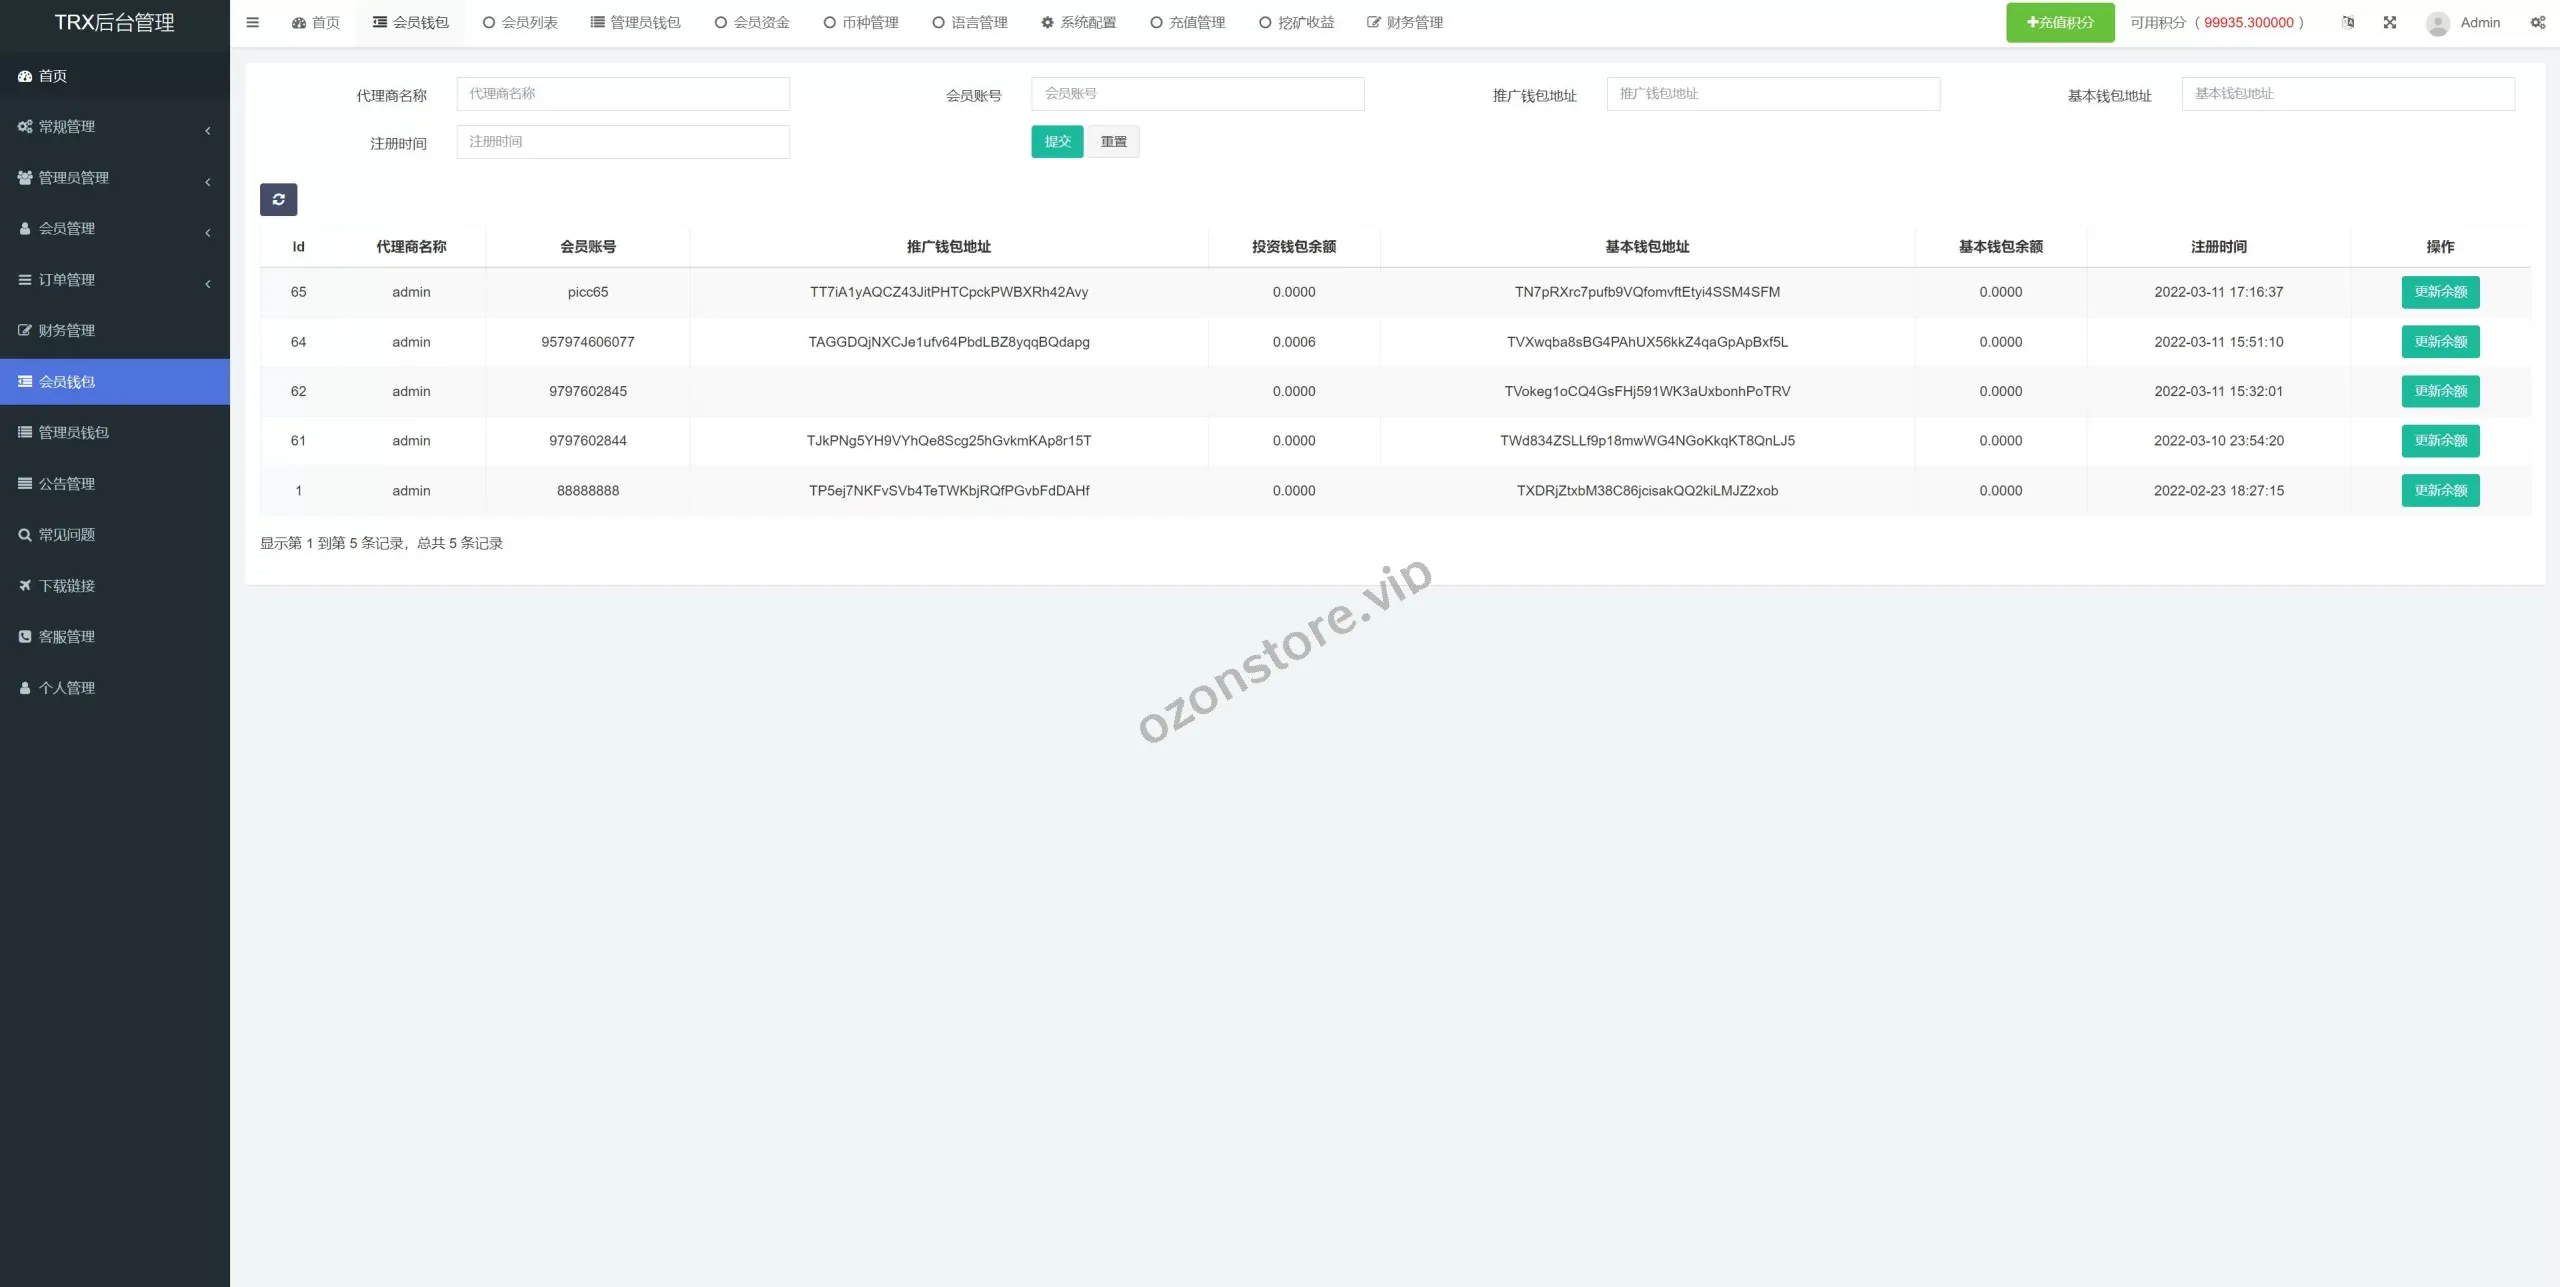Viewport: 2560px width, 1287px height.
Task: Open the 管理员钱包 list icon in sidebar
Action: (24, 432)
